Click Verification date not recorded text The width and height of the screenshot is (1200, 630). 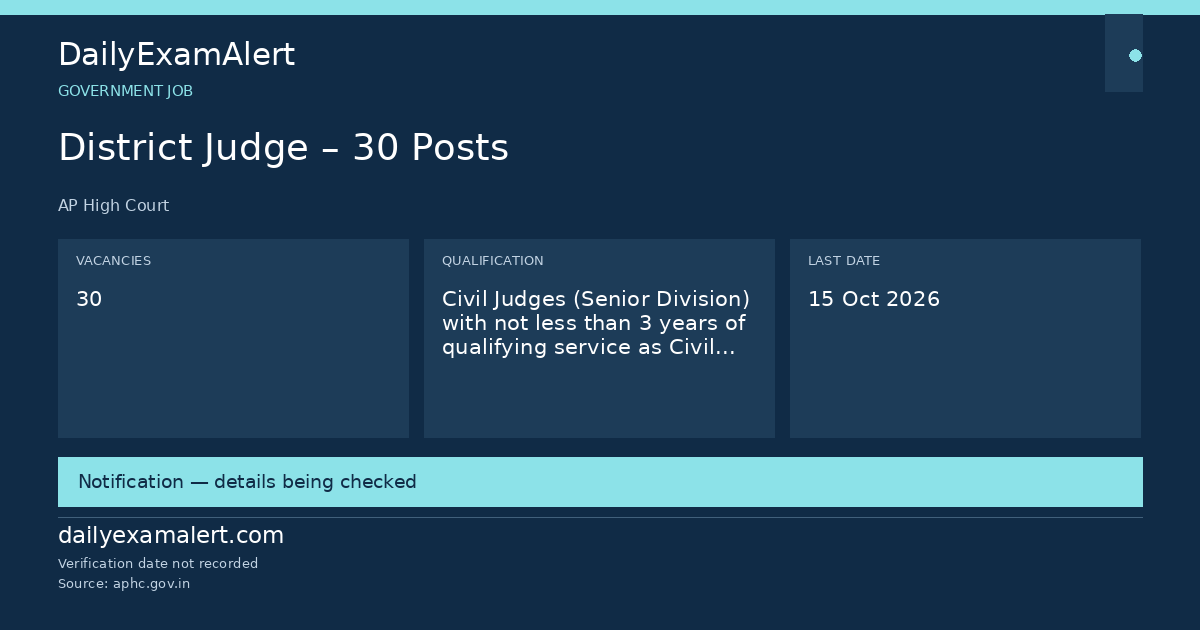tap(158, 564)
